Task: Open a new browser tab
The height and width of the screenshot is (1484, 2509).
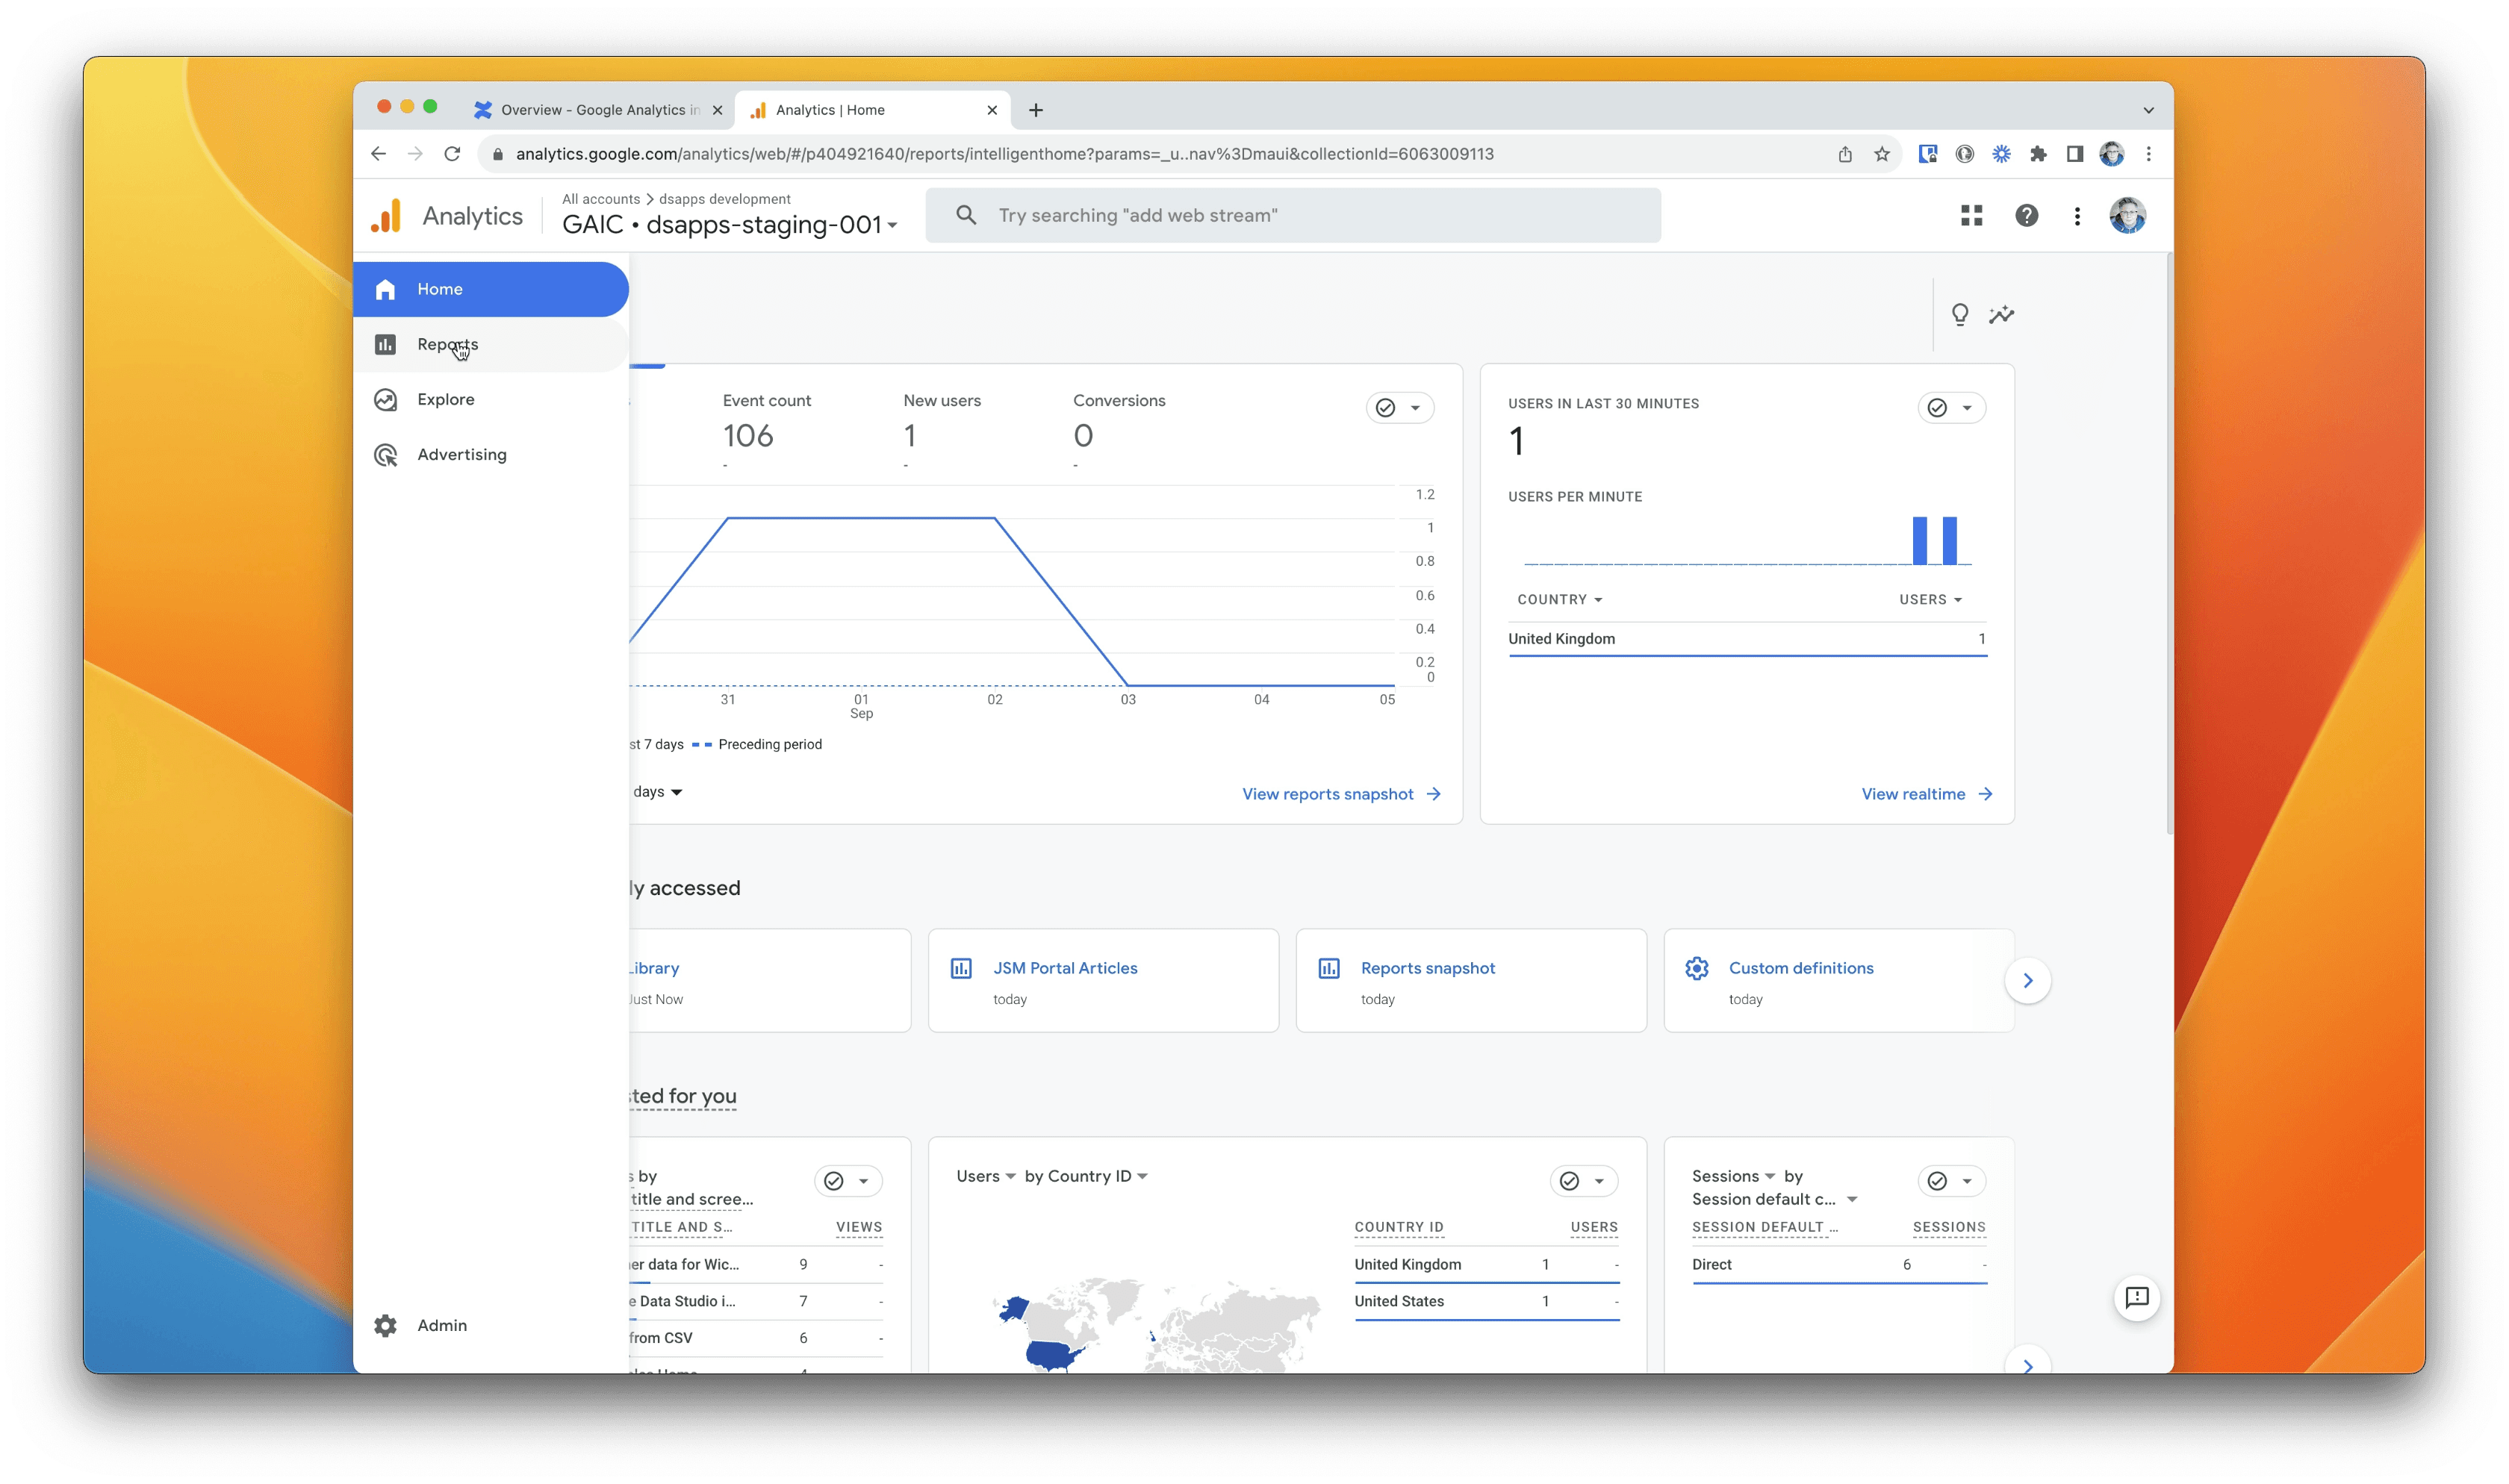Action: click(1035, 110)
